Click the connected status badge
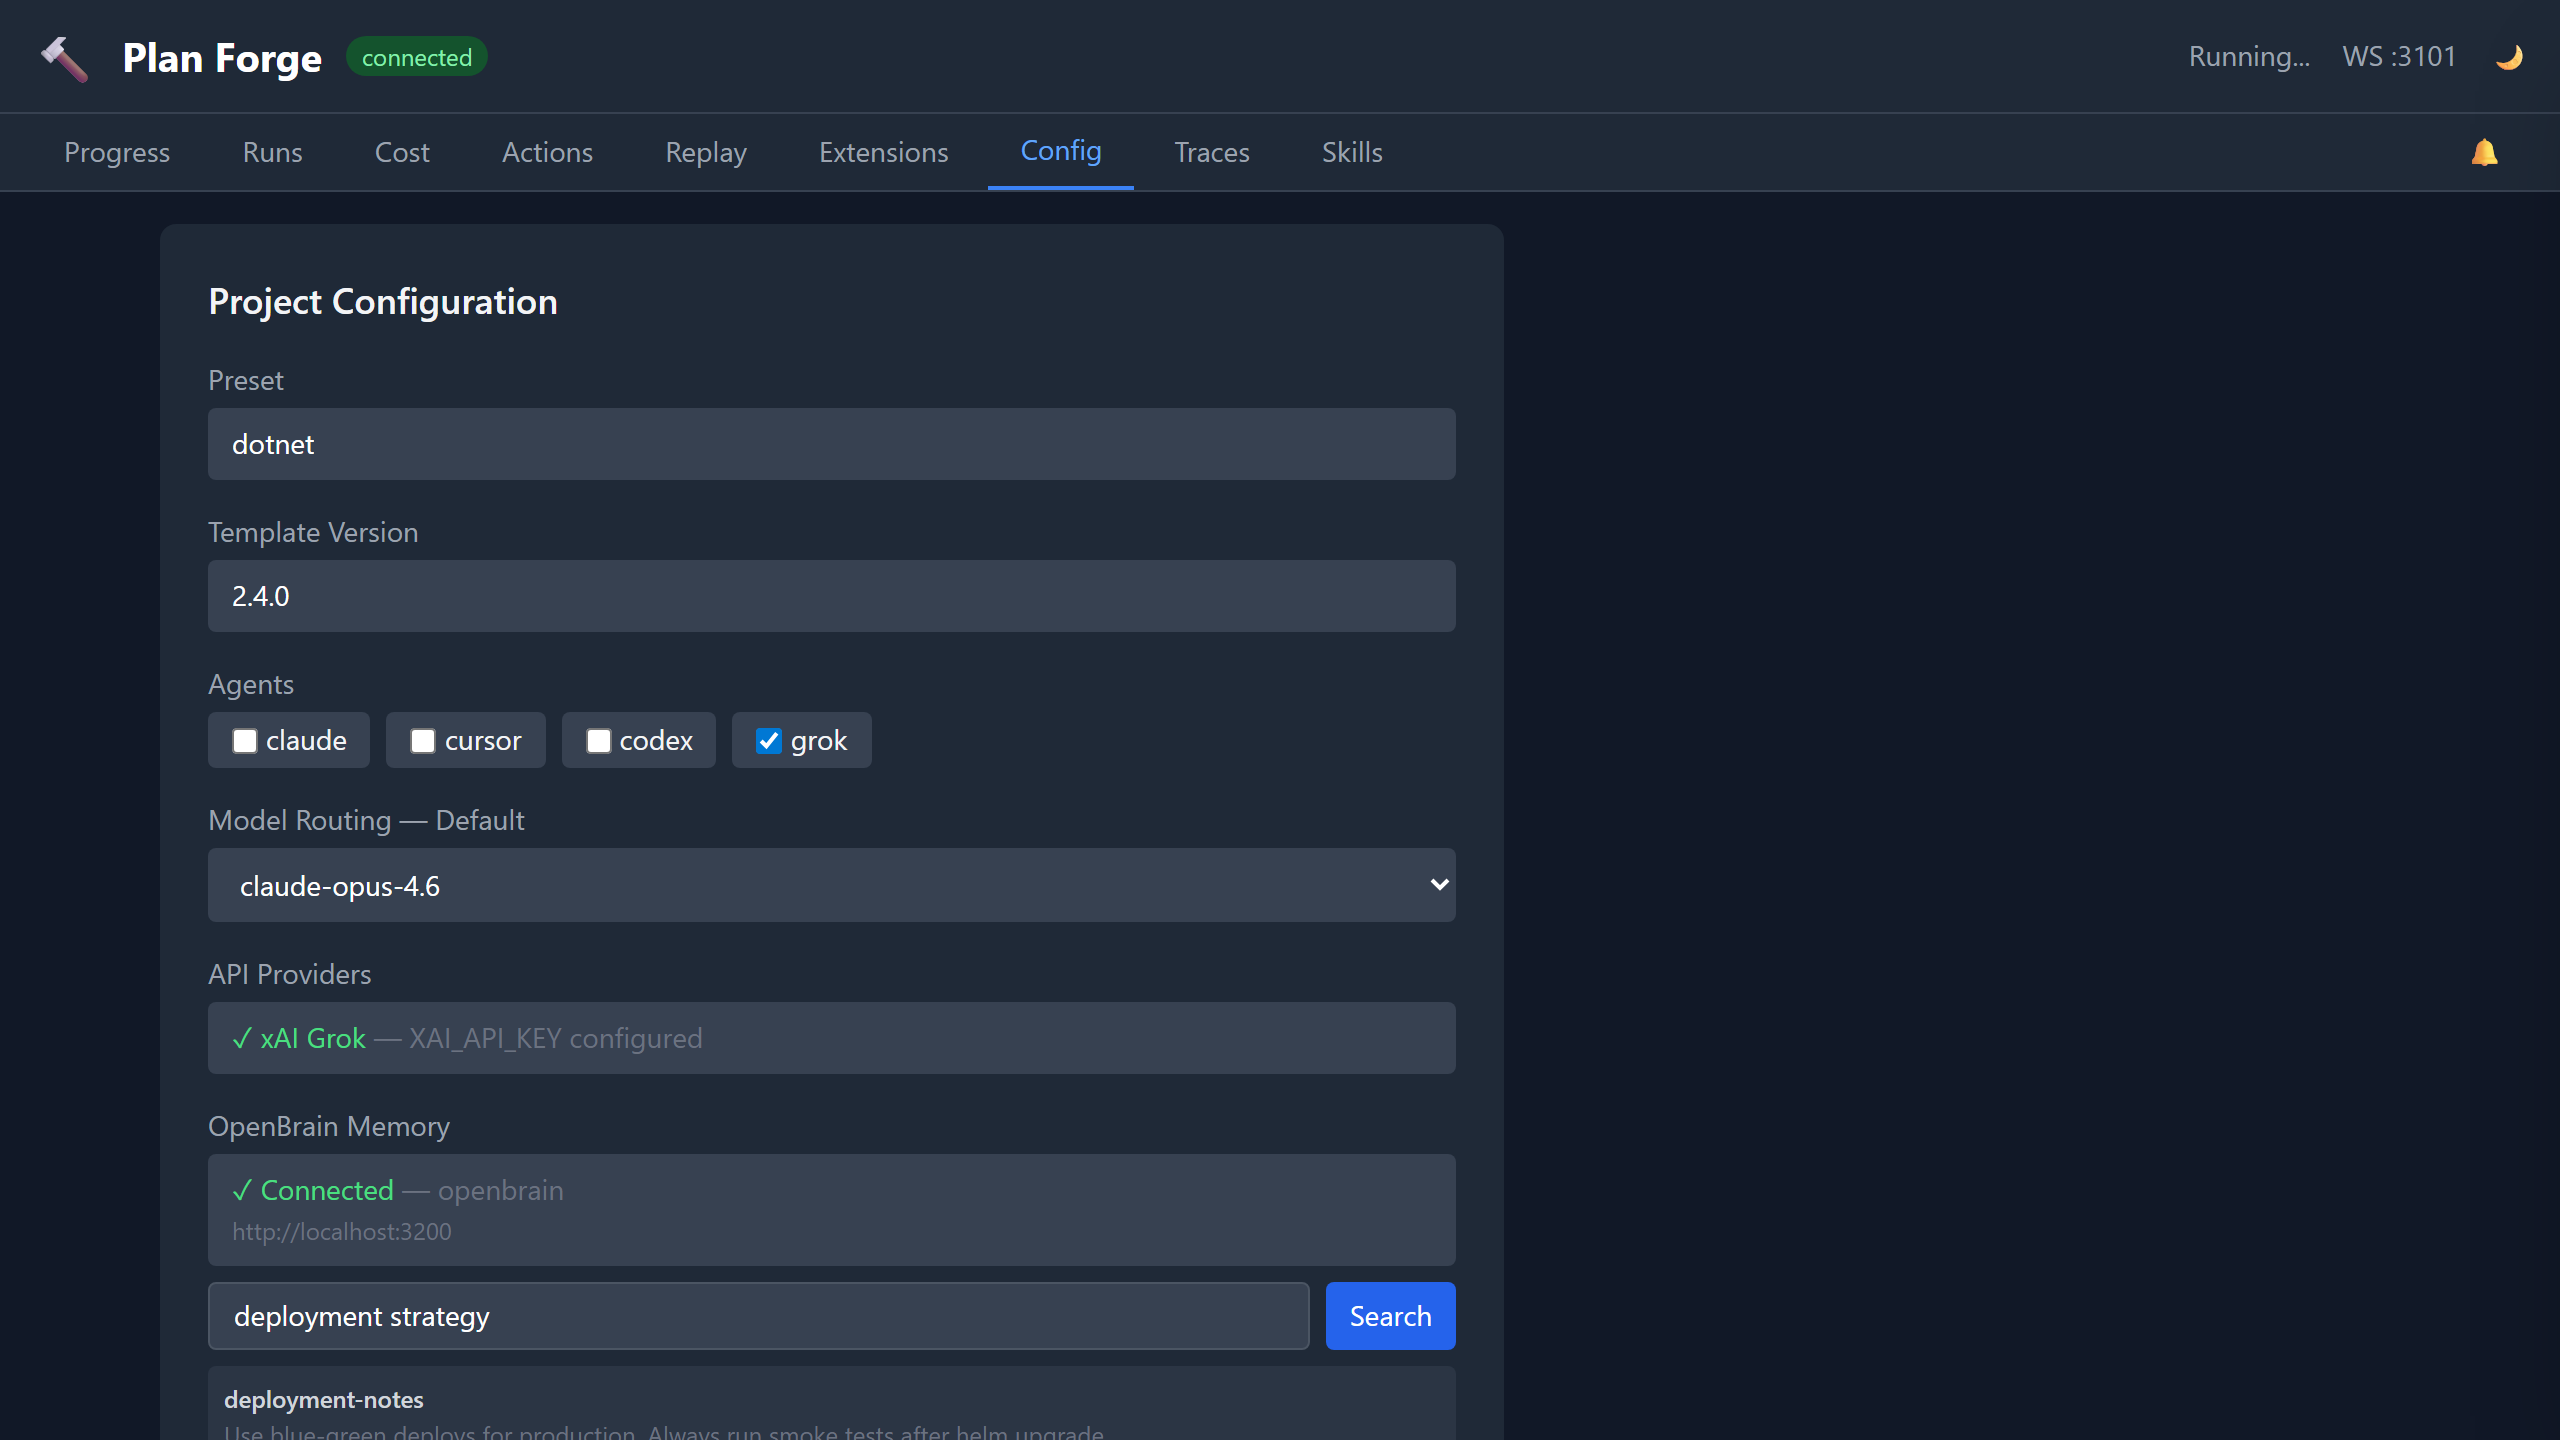 pos(416,56)
